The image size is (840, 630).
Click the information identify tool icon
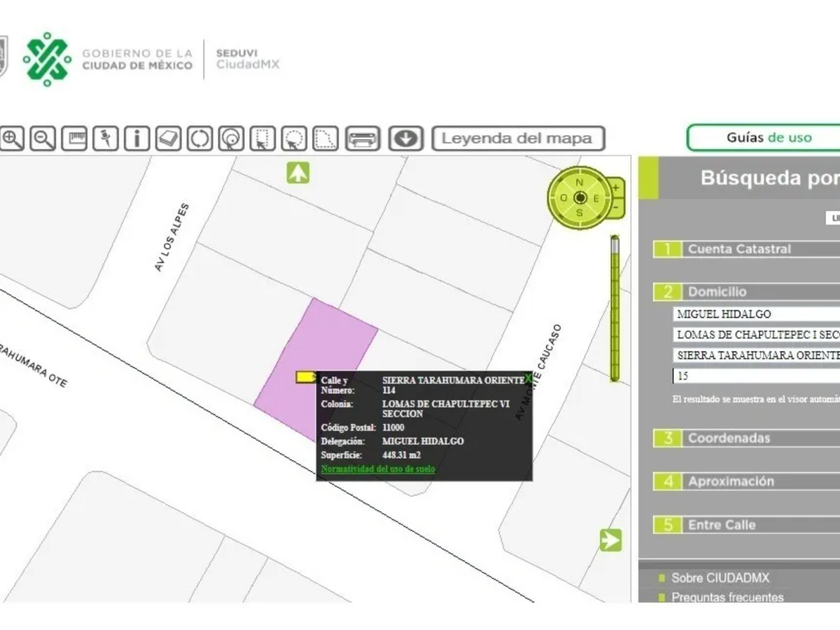(x=137, y=139)
